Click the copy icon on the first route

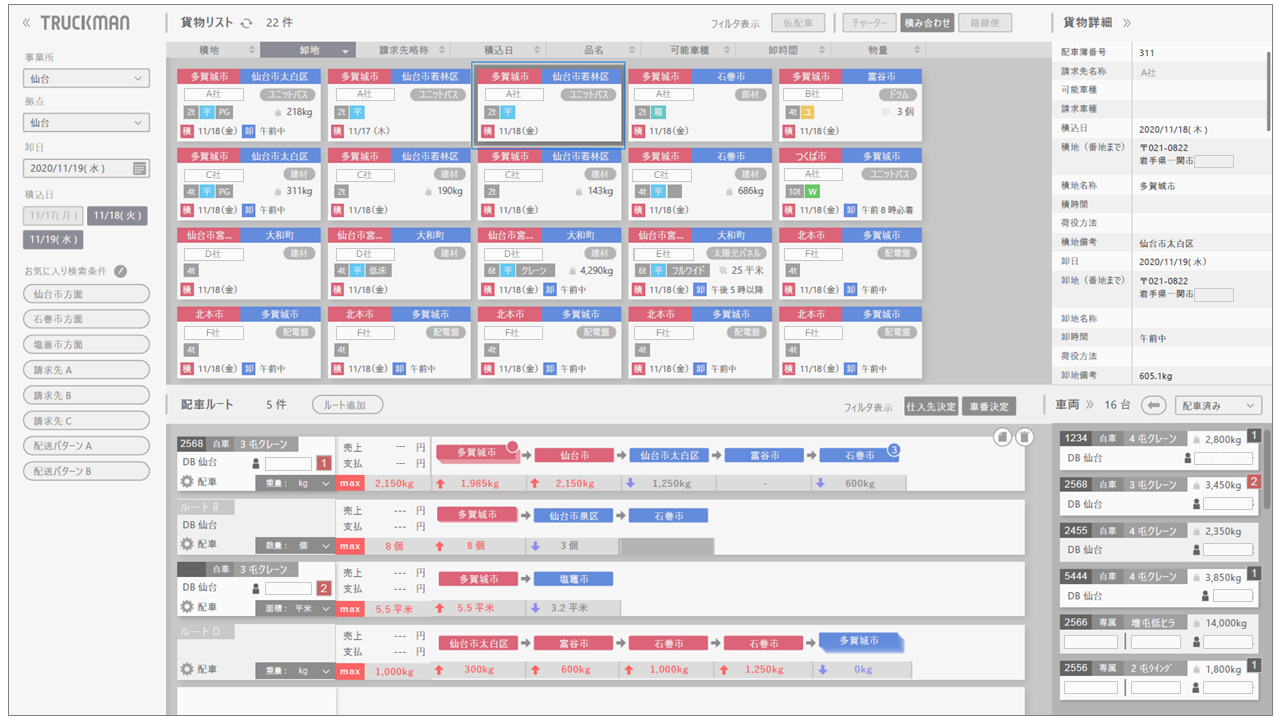point(1002,437)
